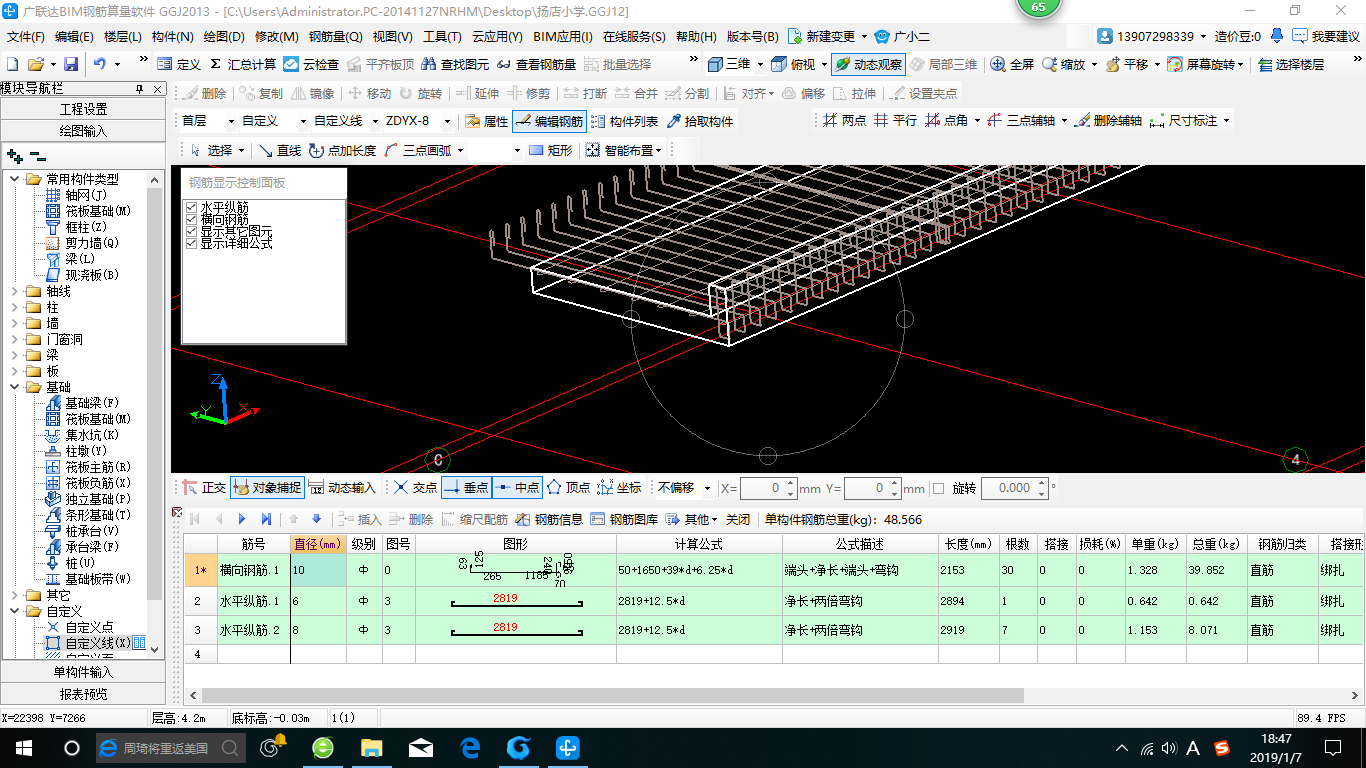Open 属性 properties panel
Viewport: 1366px width, 768px height.
tap(487, 121)
